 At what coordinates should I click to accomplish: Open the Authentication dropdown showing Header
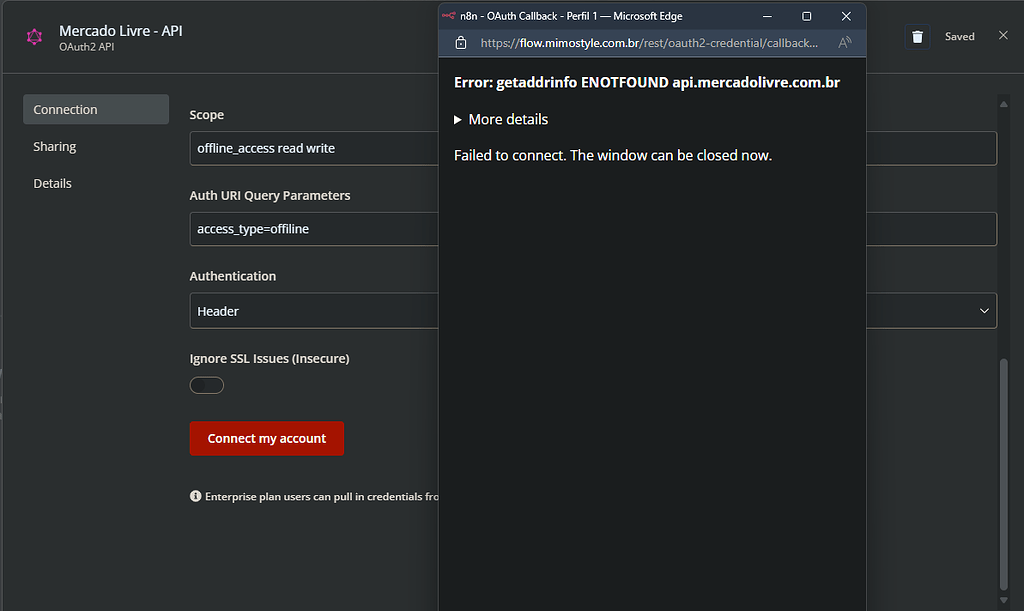point(314,311)
